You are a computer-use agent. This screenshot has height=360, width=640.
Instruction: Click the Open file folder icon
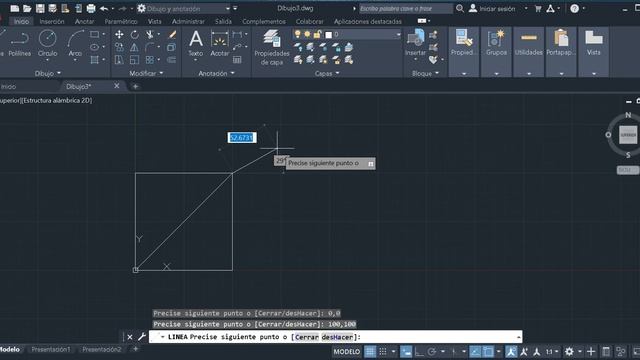click(27, 9)
